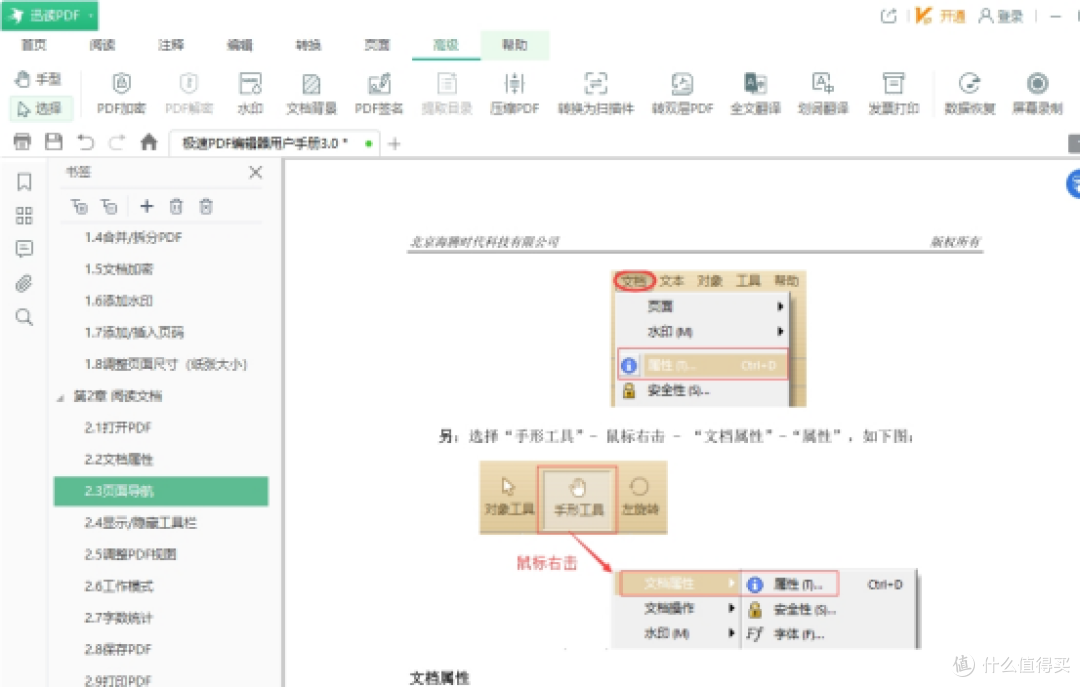Viewport: 1080px width, 687px height.
Task: Click the share icon in title bar
Action: pyautogui.click(x=889, y=16)
